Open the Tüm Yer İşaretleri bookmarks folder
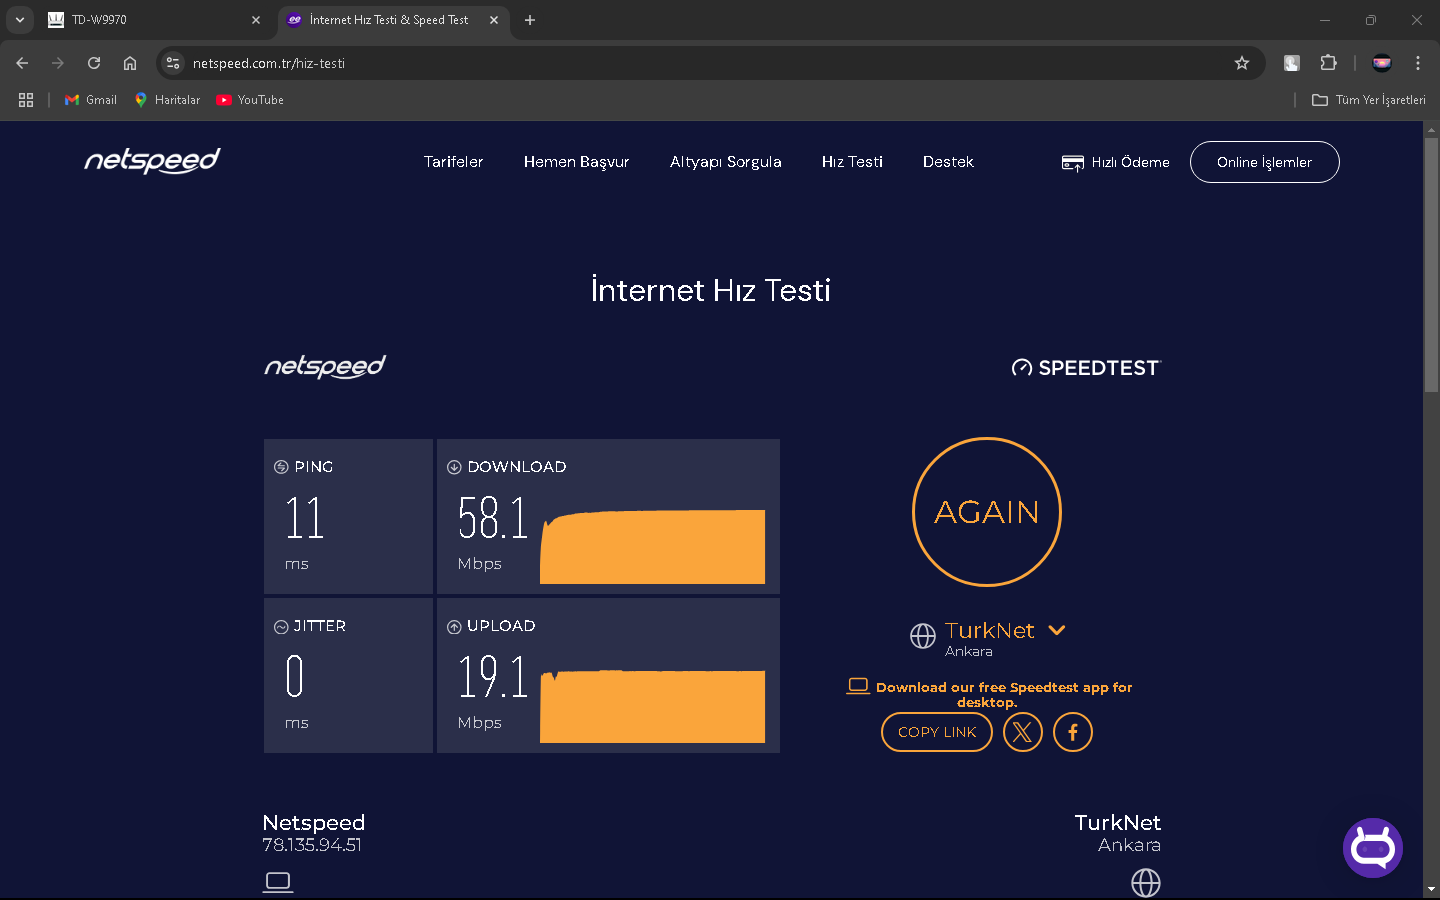1440x900 pixels. [1368, 100]
